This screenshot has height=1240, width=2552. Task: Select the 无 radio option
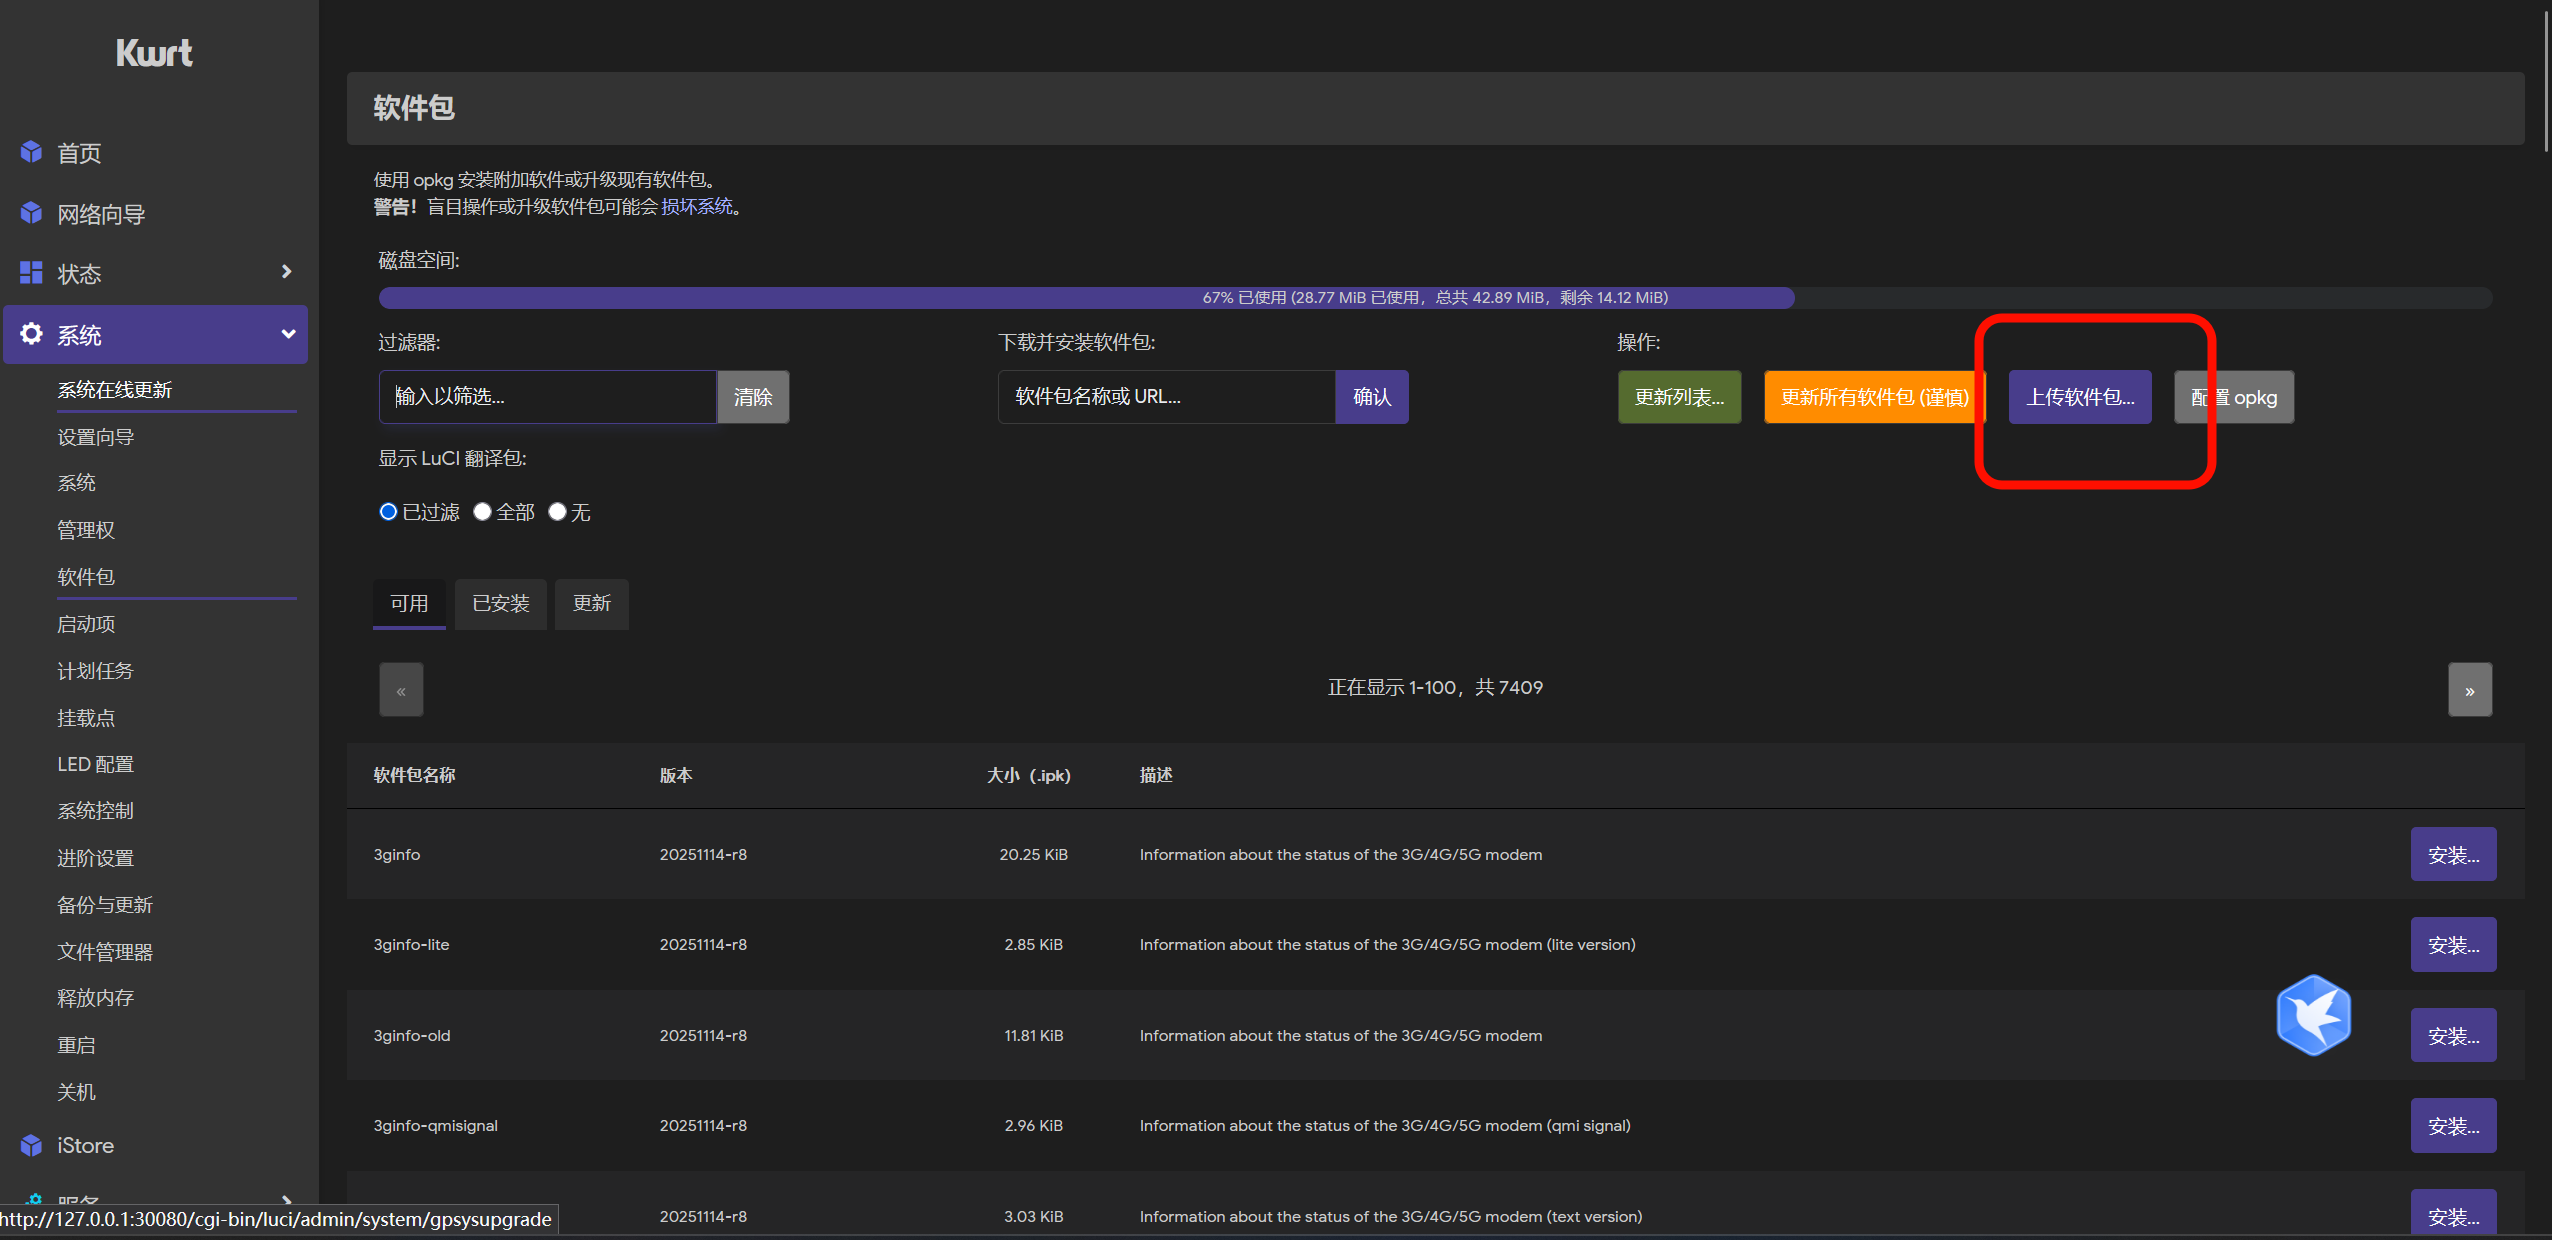[x=558, y=512]
